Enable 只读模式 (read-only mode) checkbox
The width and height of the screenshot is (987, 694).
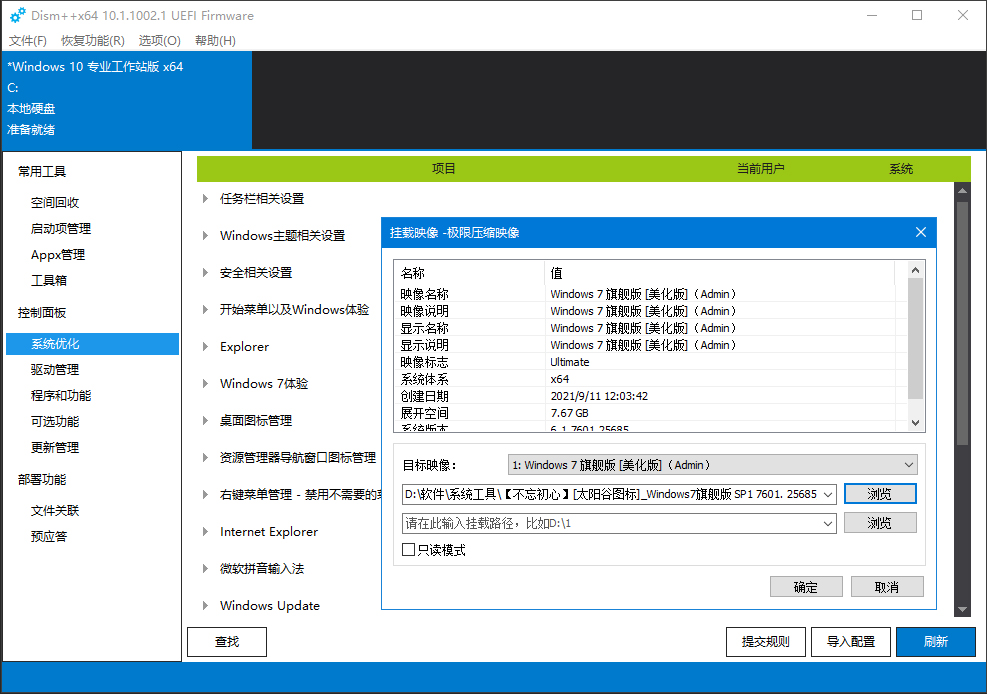[406, 549]
